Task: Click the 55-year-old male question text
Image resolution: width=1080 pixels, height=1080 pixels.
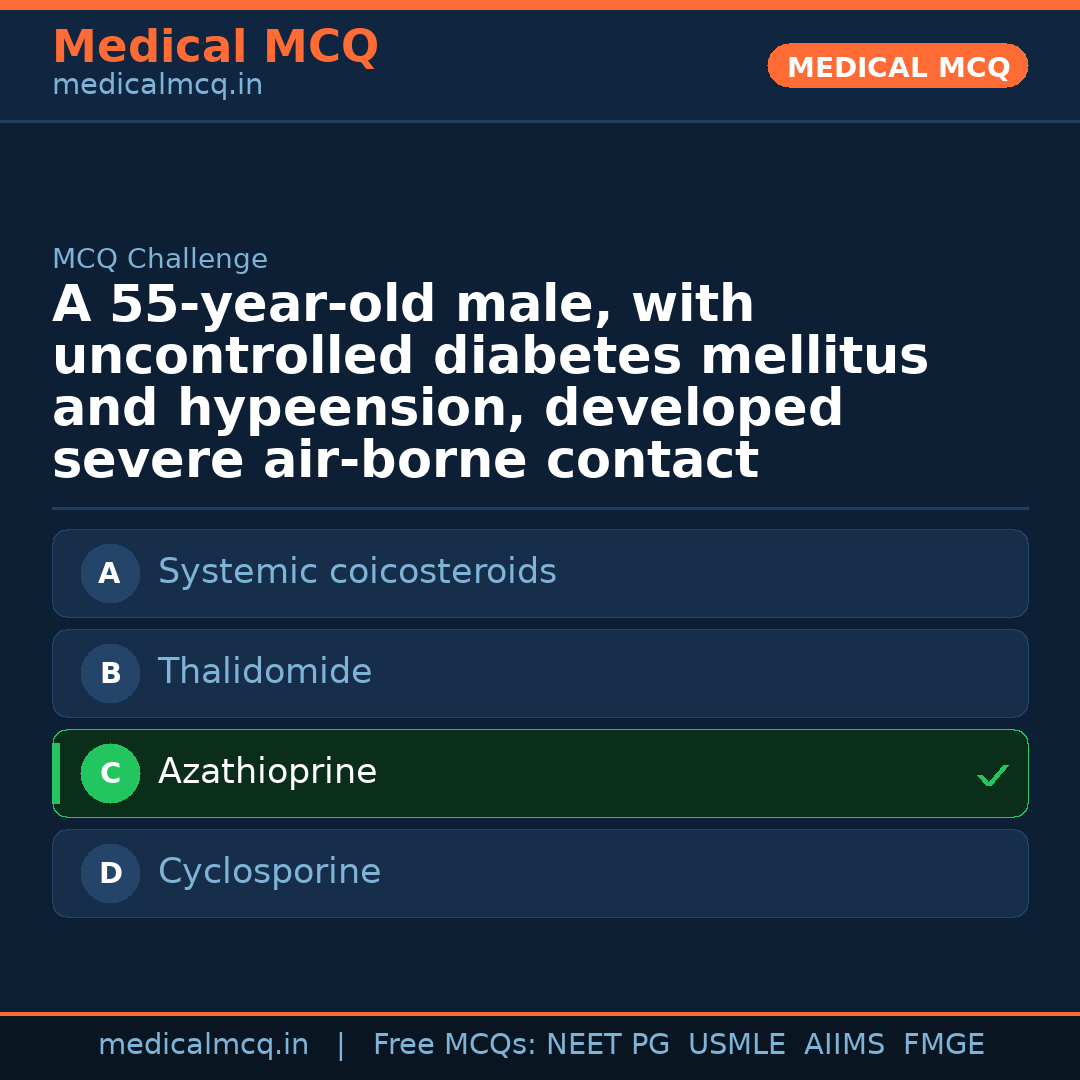Action: point(490,382)
